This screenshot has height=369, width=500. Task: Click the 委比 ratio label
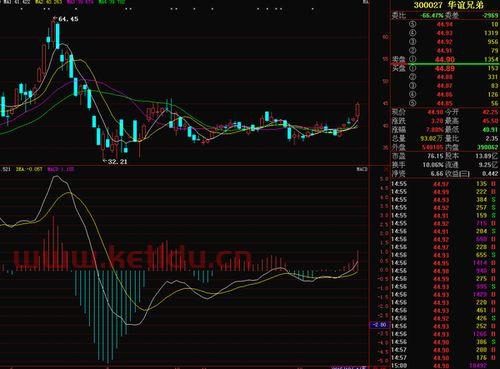tap(399, 15)
